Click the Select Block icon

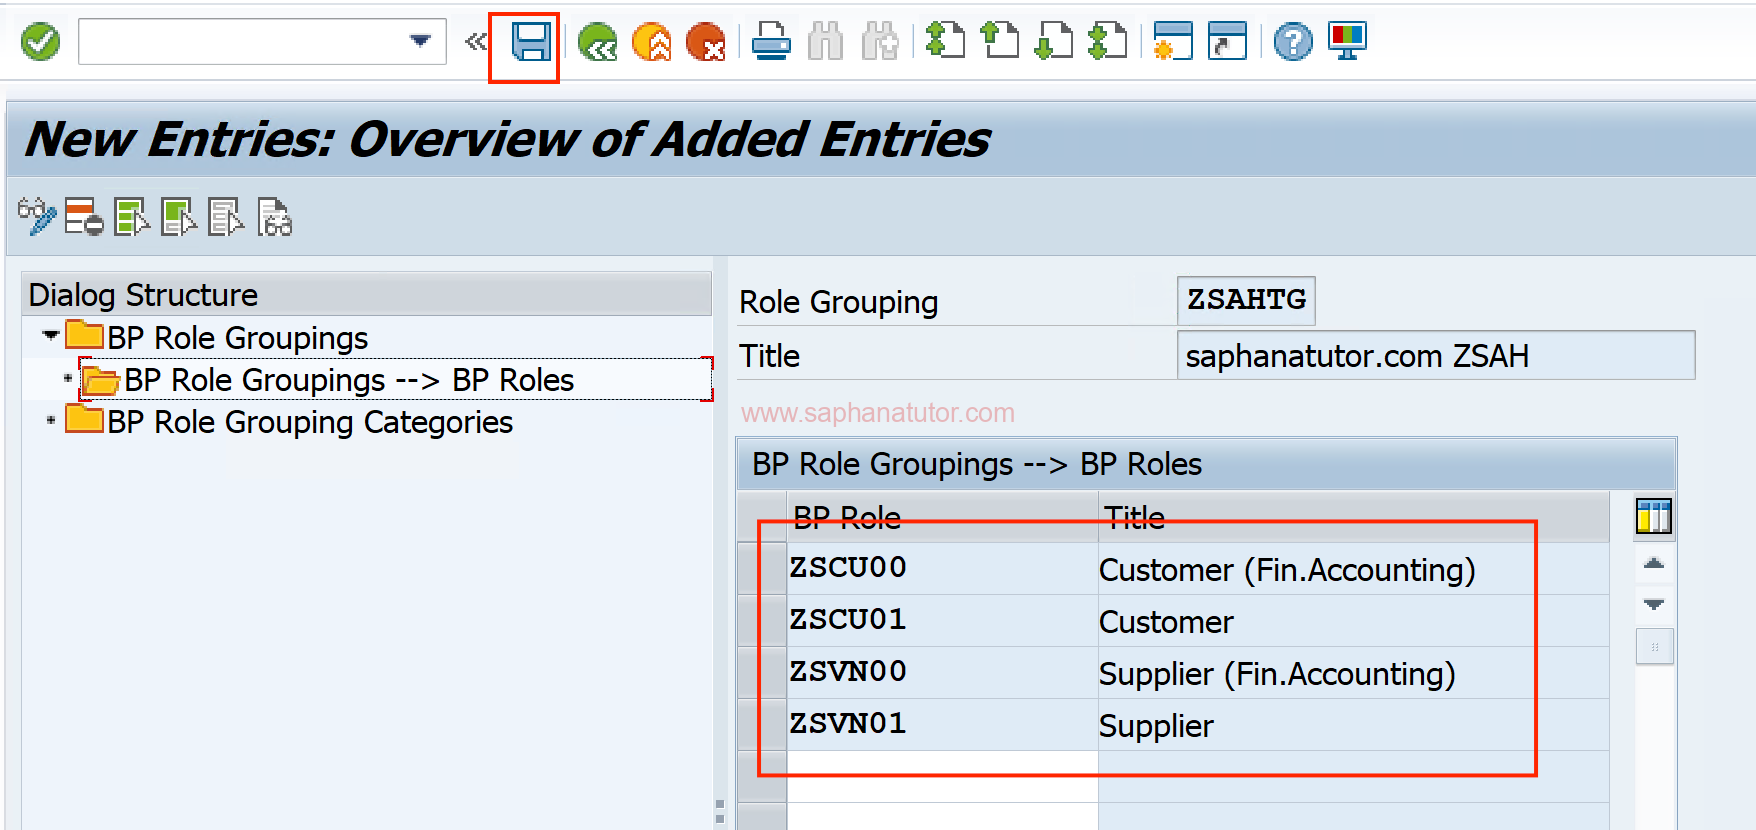click(x=179, y=216)
